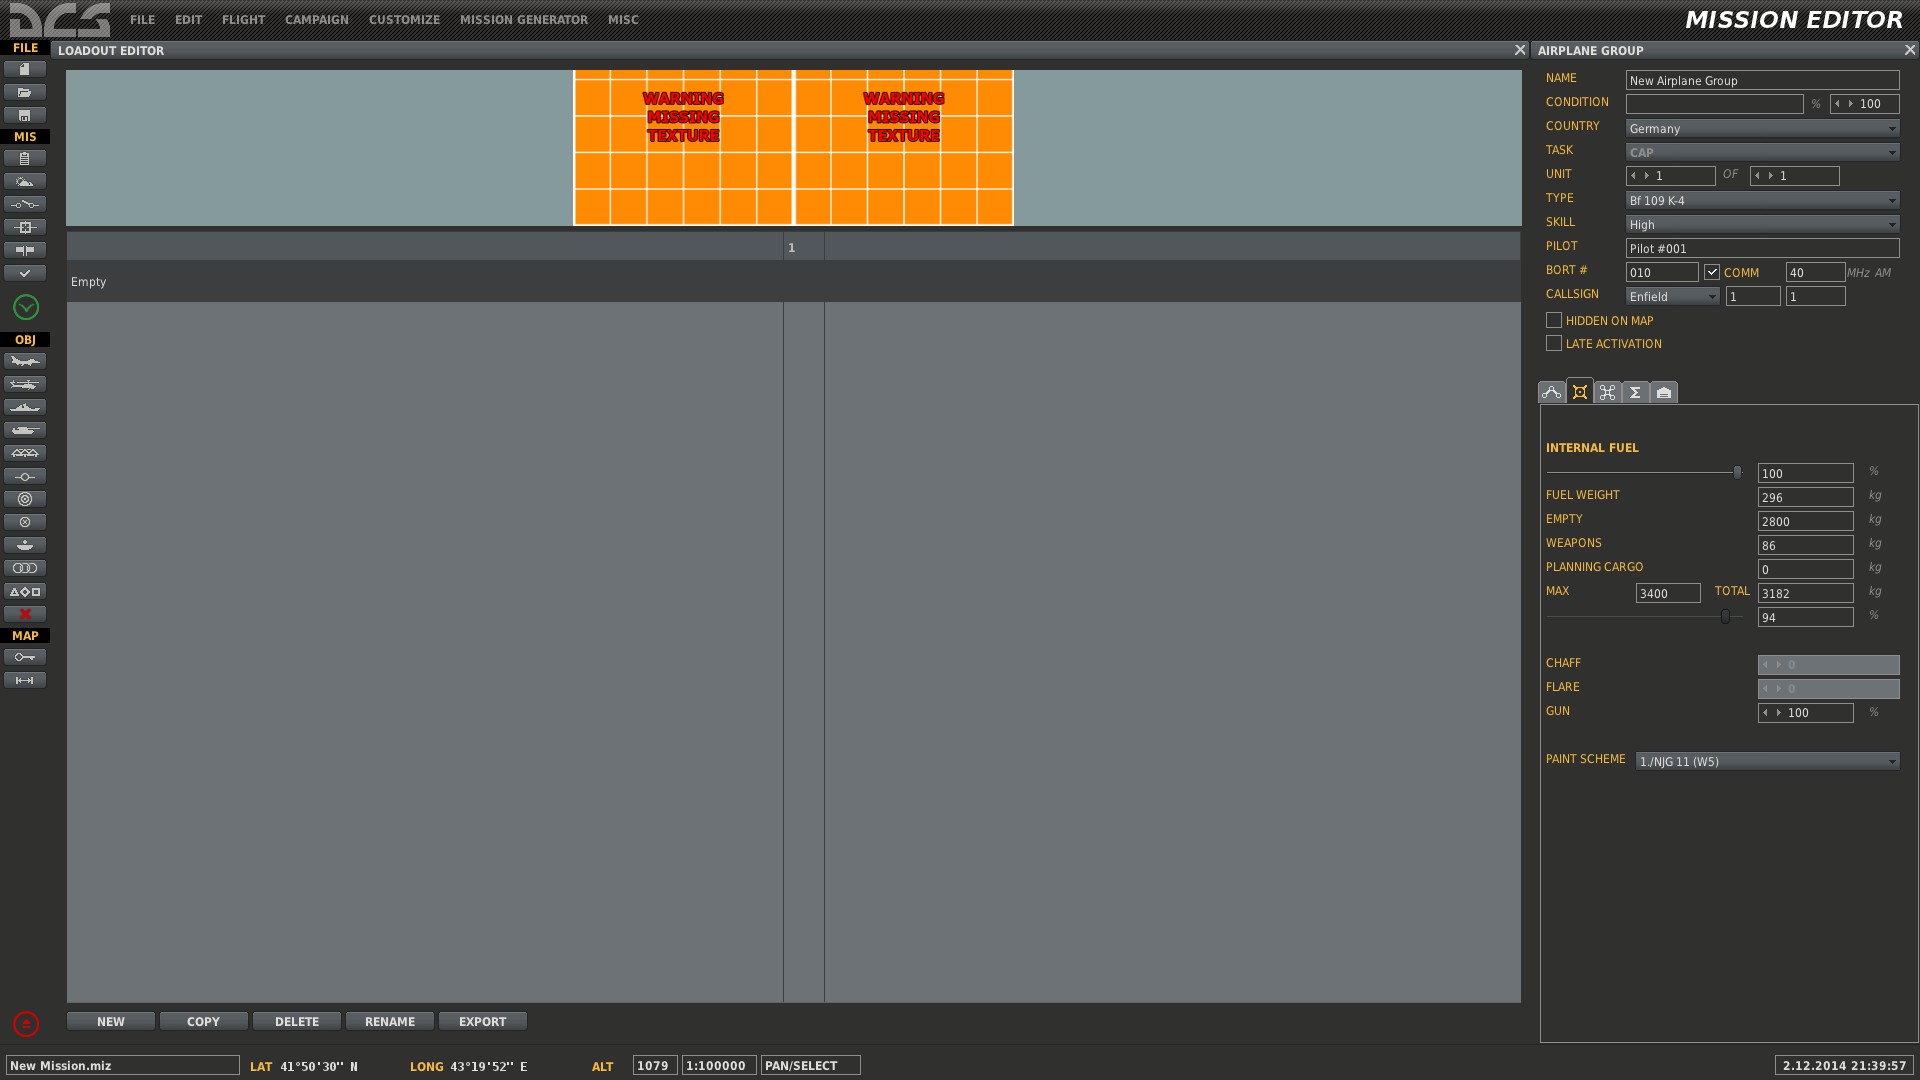Click the total weight percentage slider handle
This screenshot has height=1080, width=1920.
pyautogui.click(x=1726, y=616)
